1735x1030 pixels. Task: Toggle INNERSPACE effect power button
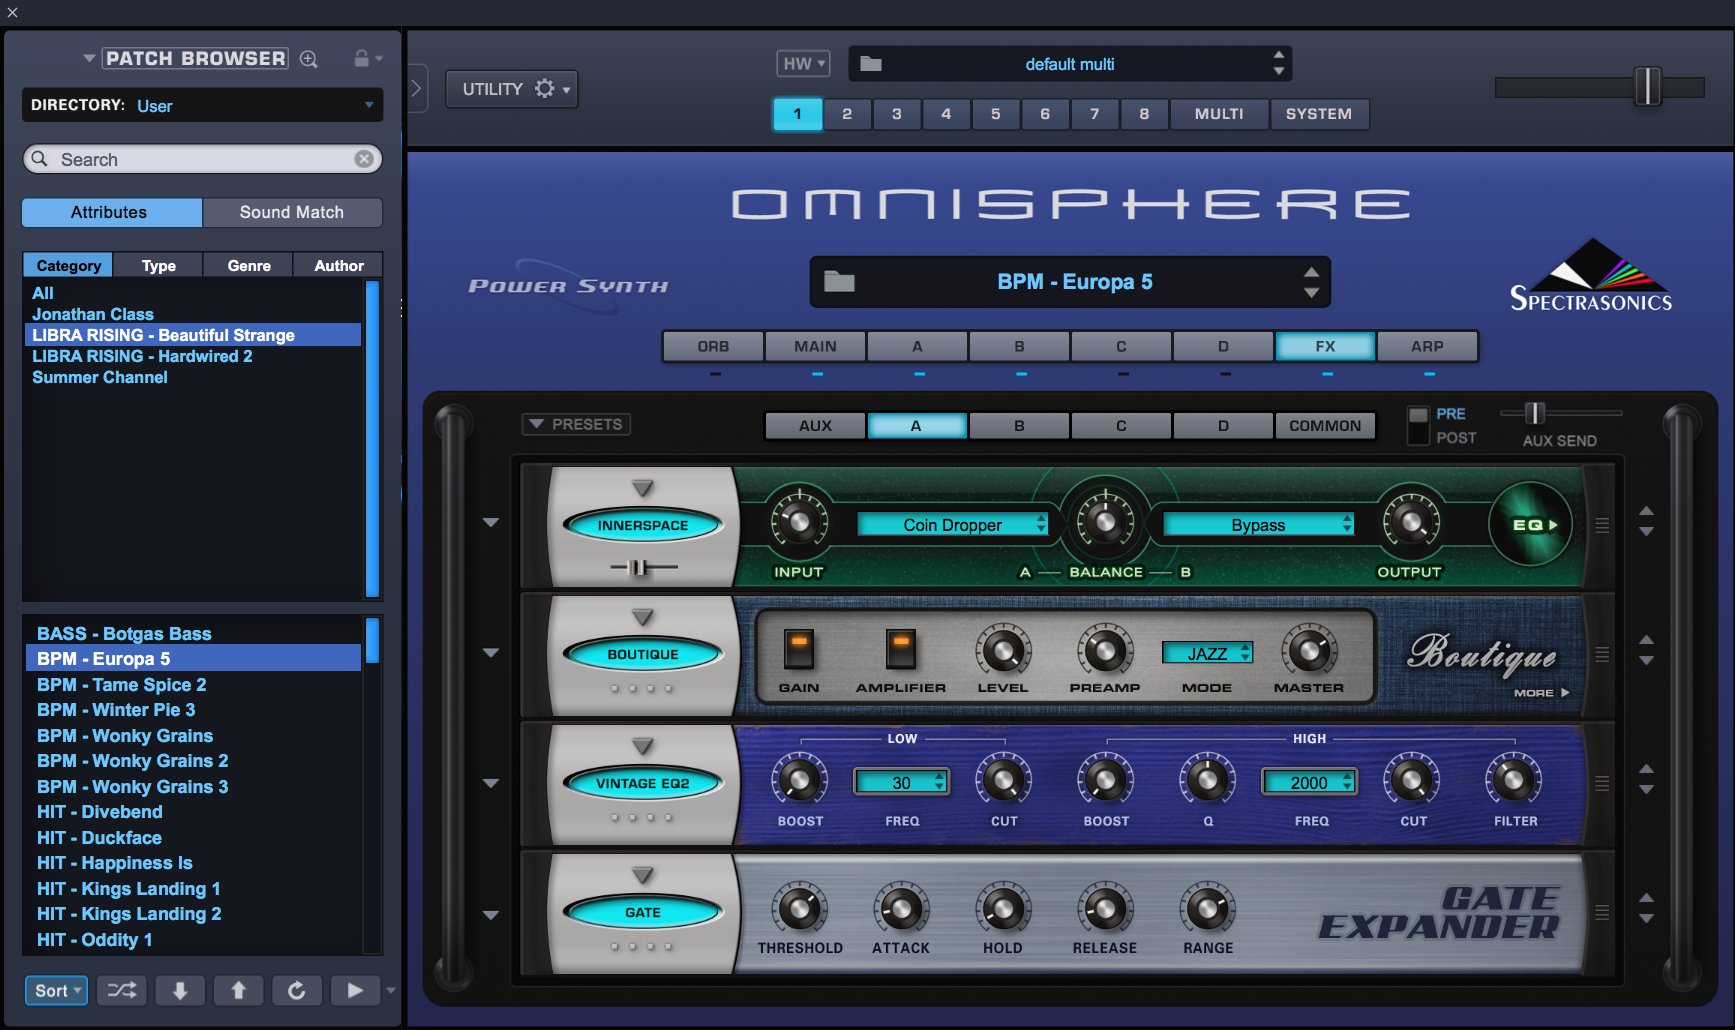[643, 525]
